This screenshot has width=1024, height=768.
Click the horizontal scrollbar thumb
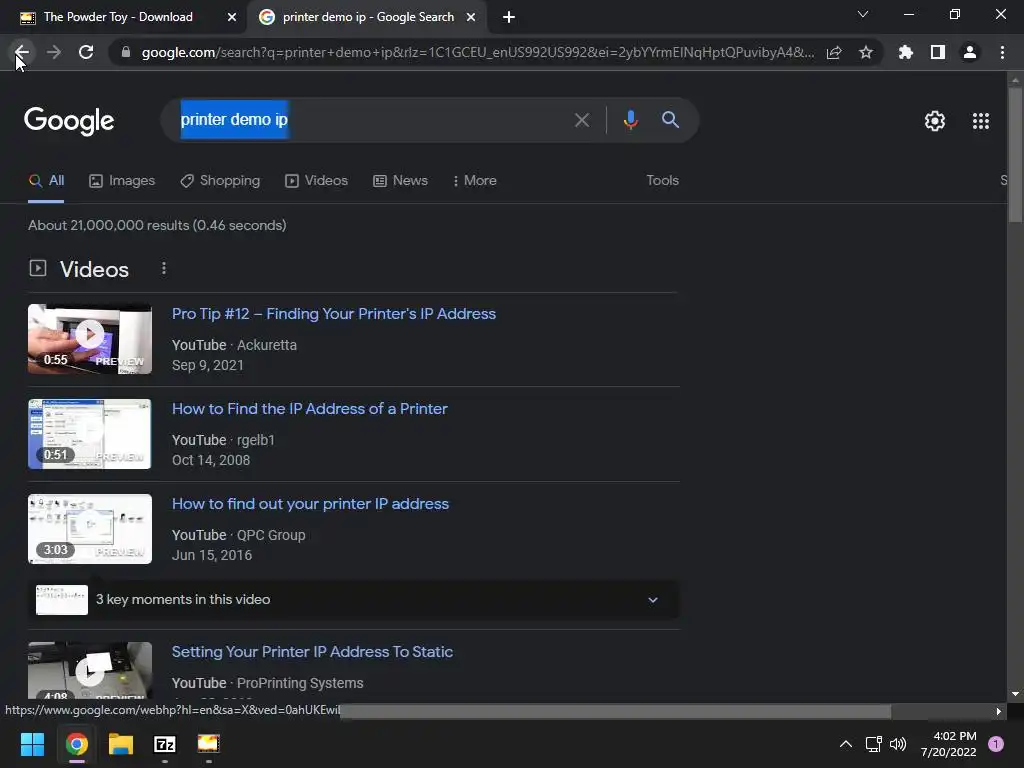click(x=615, y=711)
